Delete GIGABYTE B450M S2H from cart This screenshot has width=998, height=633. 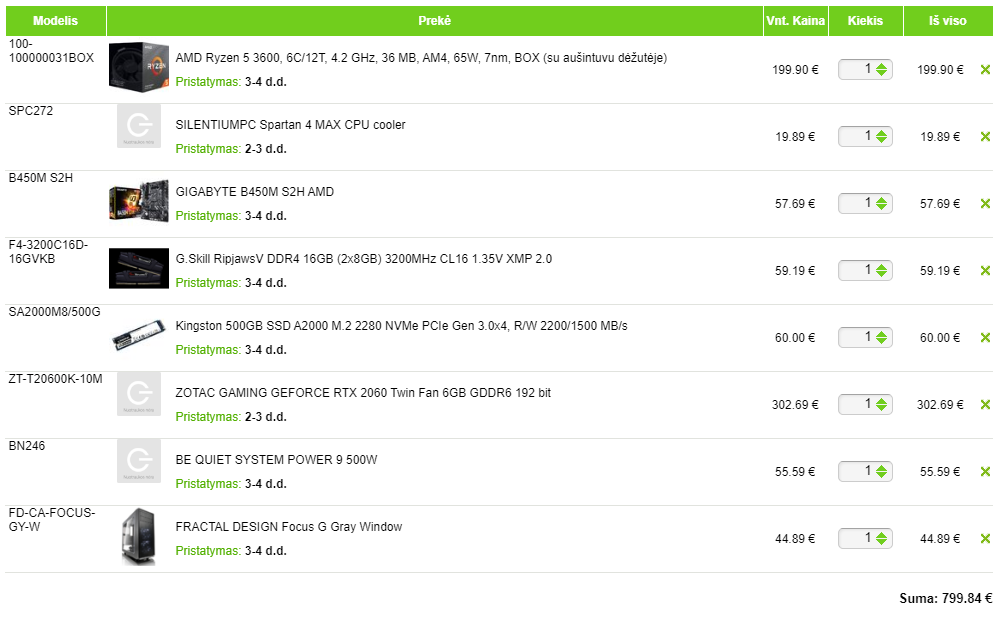[985, 204]
